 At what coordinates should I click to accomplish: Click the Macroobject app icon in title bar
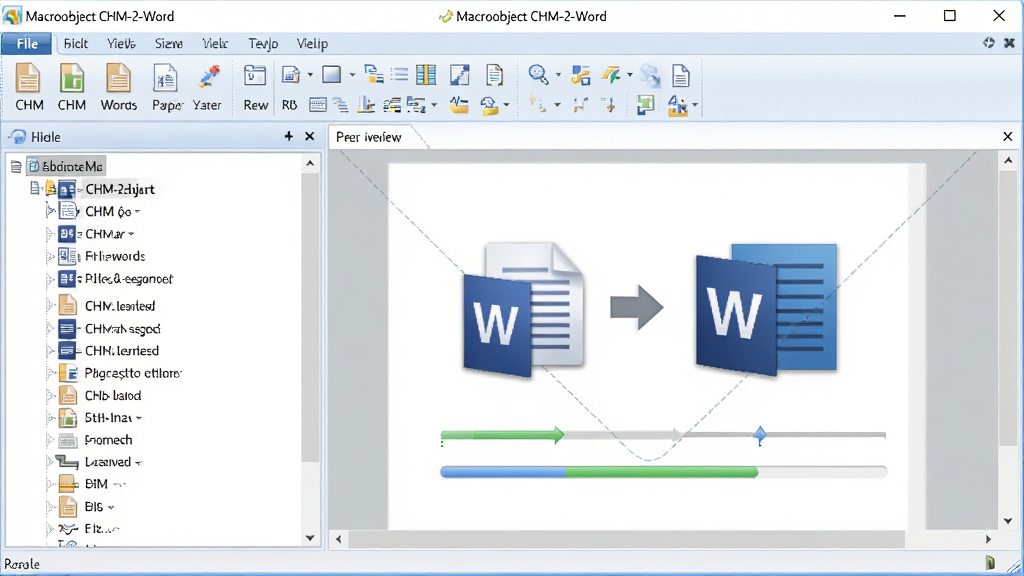click(x=12, y=16)
